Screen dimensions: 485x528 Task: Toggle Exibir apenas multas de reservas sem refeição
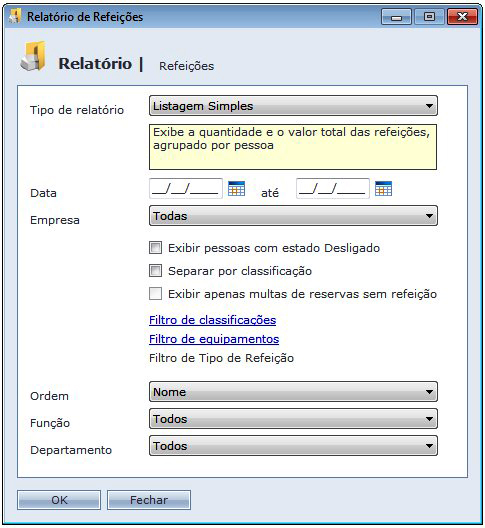click(155, 293)
